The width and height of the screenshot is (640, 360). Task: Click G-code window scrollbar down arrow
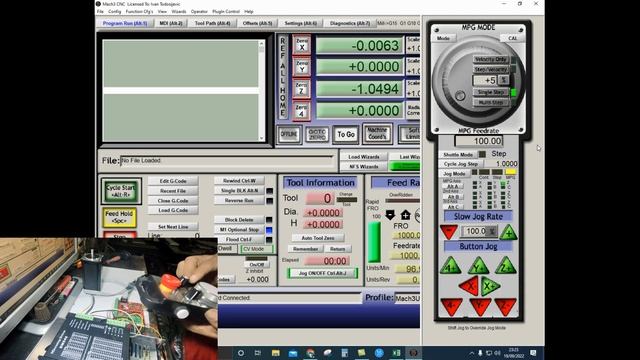pyautogui.click(x=262, y=138)
